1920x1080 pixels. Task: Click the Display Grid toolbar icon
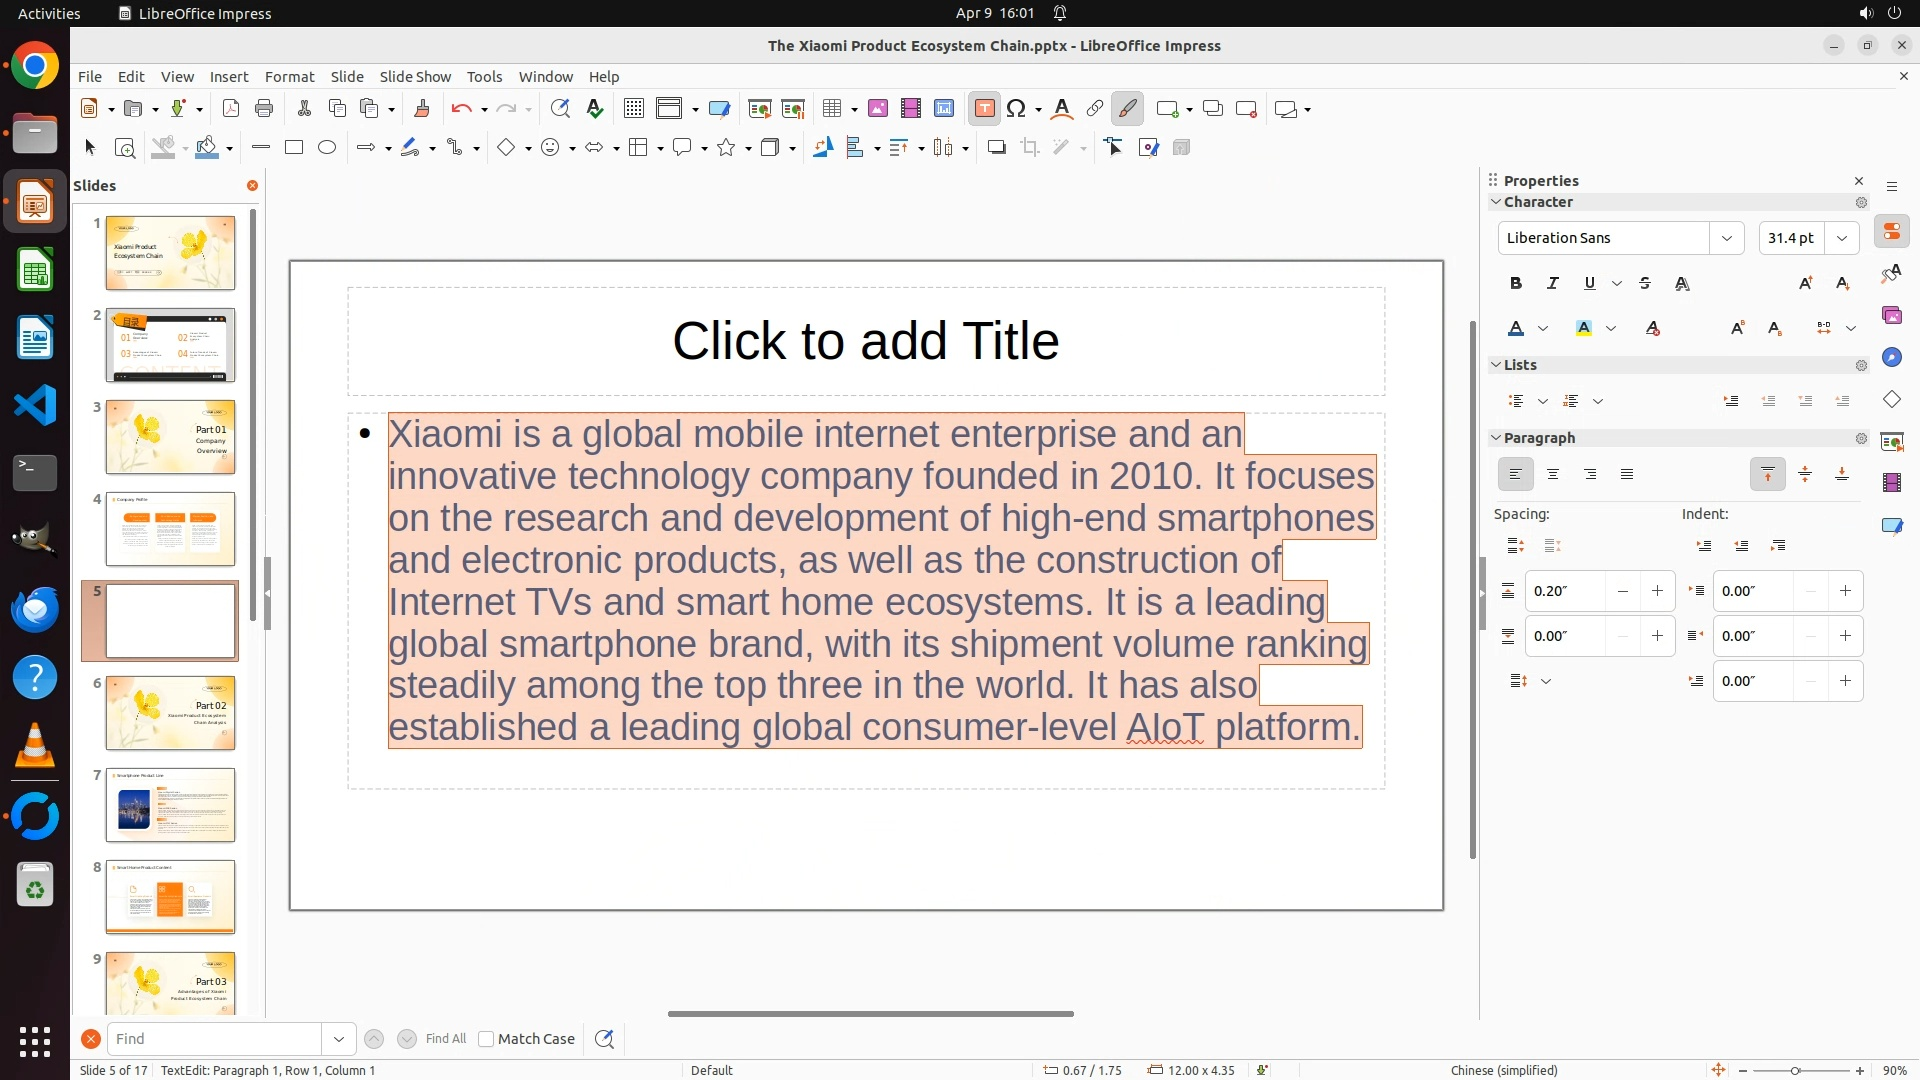(x=633, y=109)
